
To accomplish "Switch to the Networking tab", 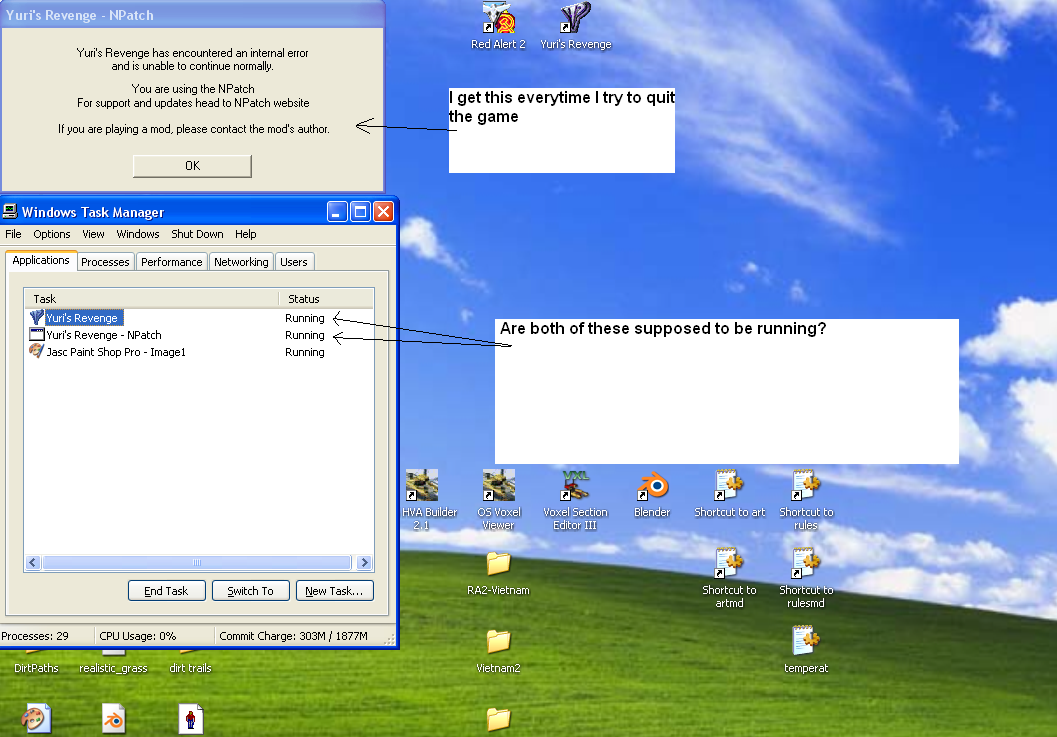I will [x=241, y=262].
